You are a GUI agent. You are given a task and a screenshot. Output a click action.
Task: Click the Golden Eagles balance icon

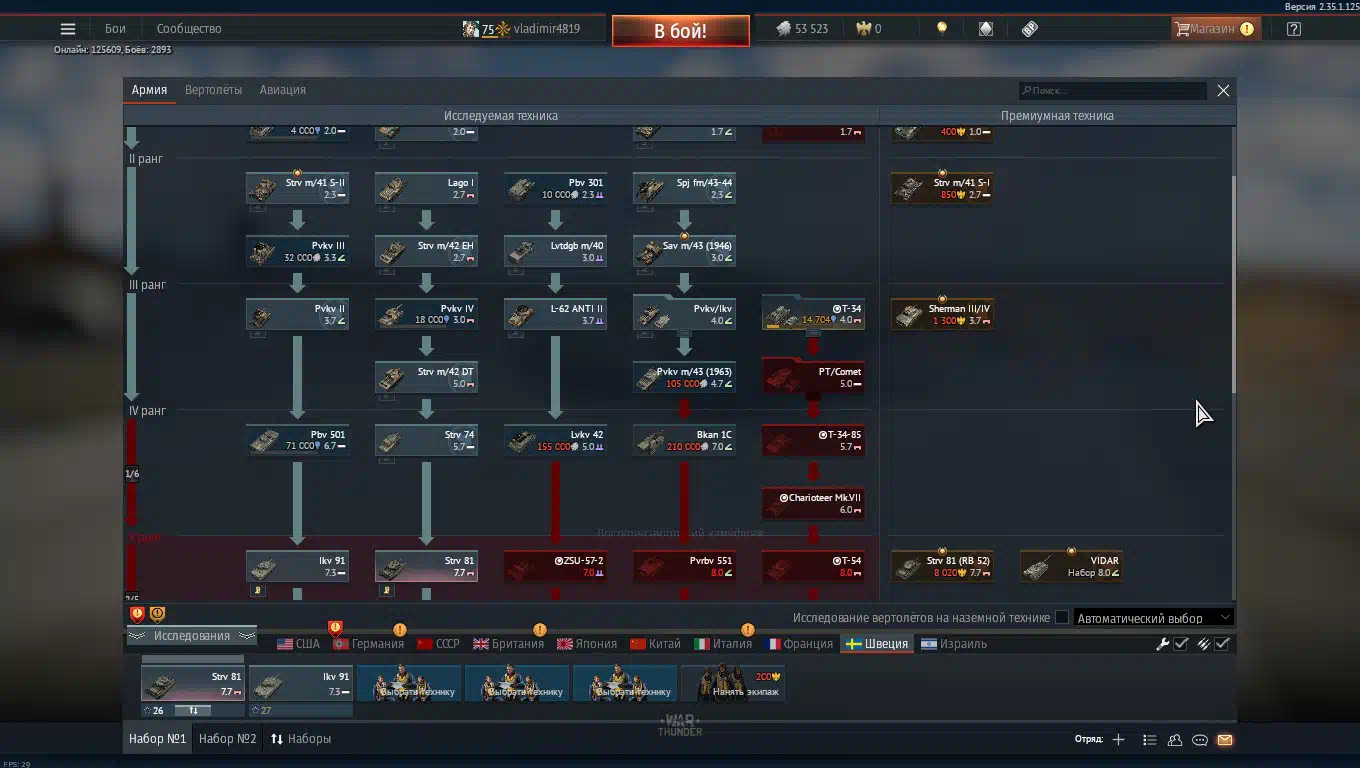coord(864,29)
